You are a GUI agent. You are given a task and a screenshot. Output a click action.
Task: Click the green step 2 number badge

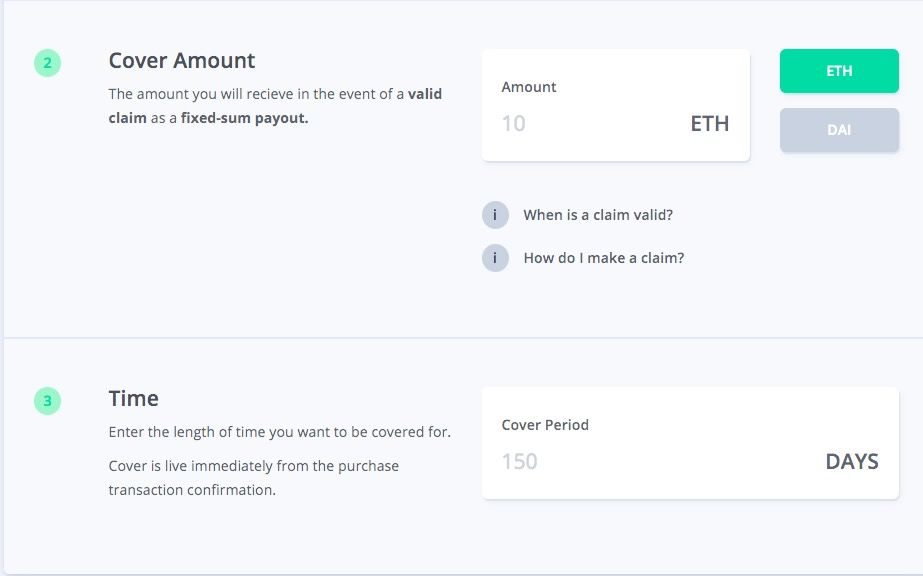(x=48, y=63)
